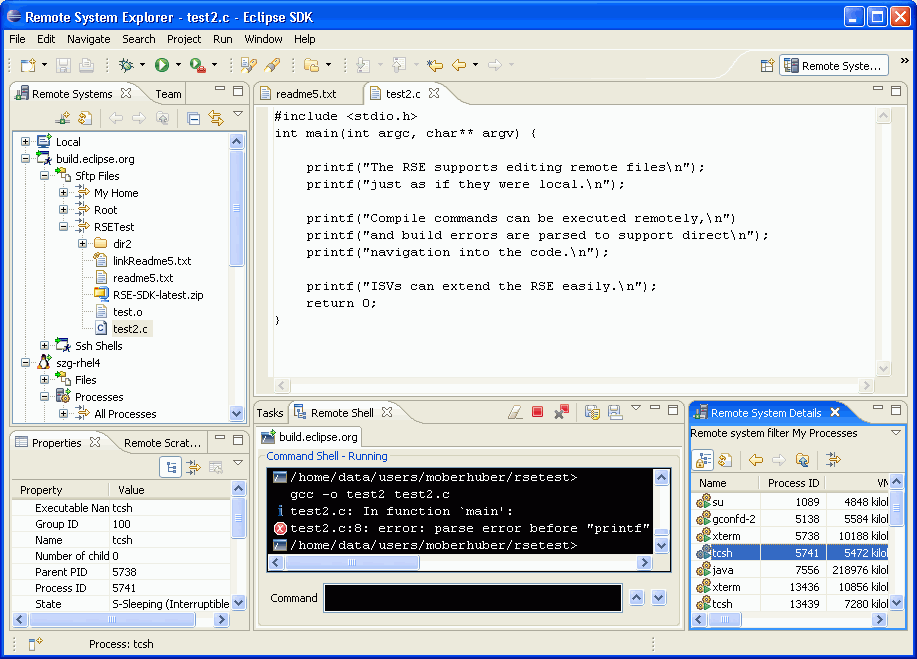Click the Properties view horizontal scrollbar thumb
This screenshot has height=659, width=917.
(111, 619)
